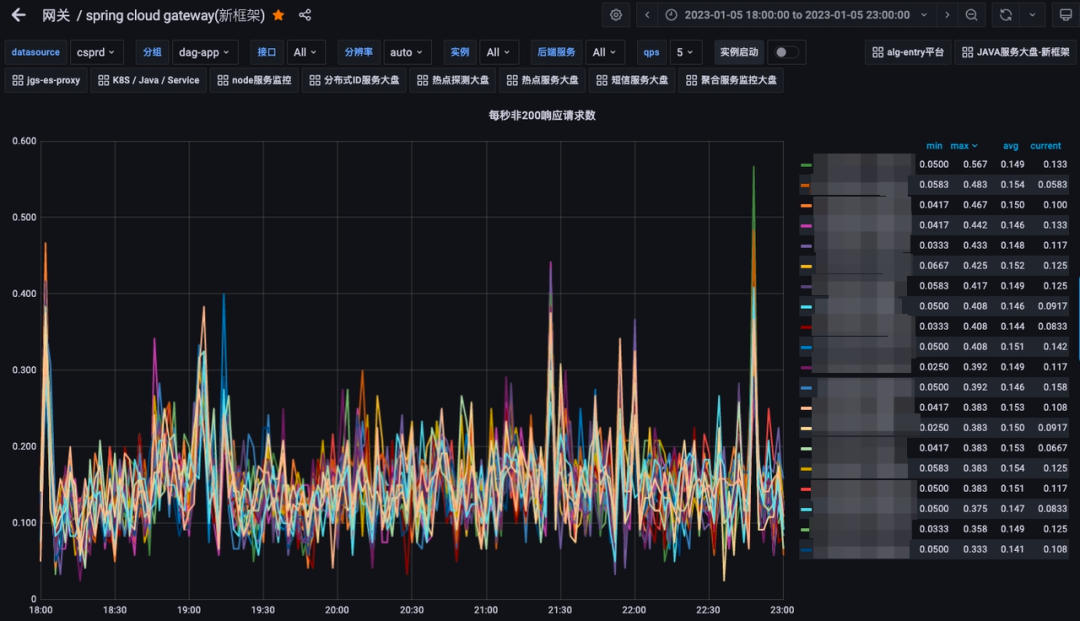
Task: Open the 短信服务大盘 link
Action: pyautogui.click(x=632, y=81)
